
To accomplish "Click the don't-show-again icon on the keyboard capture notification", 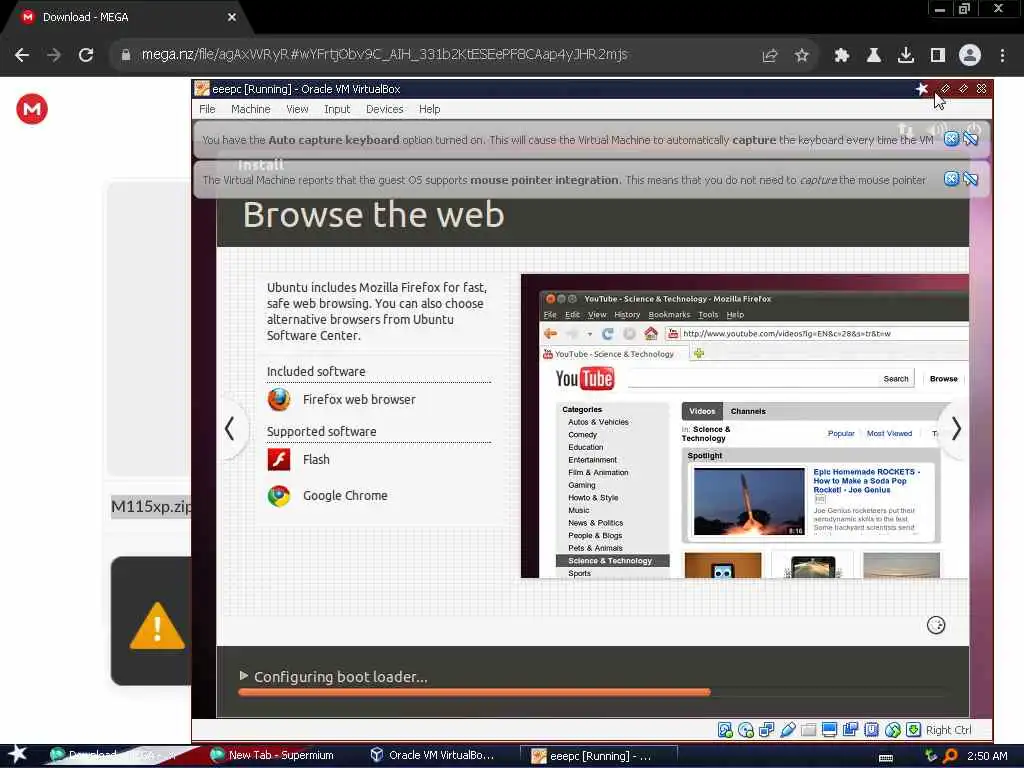I will tap(970, 139).
